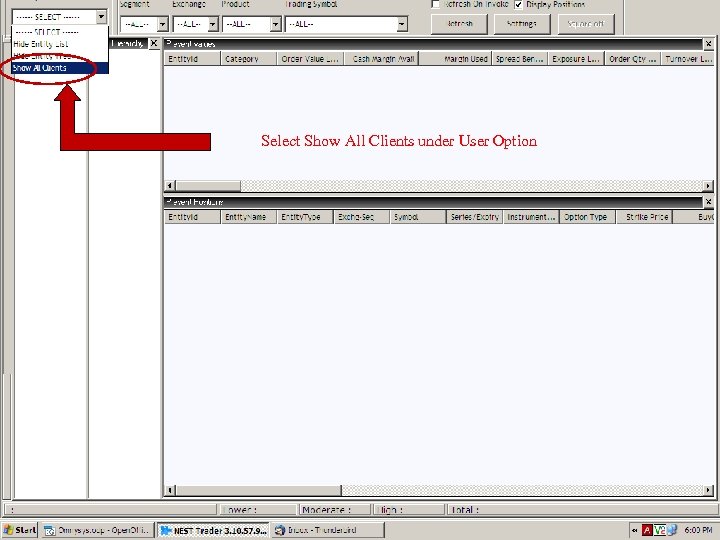Close the Prevent Values panel
Viewport: 720px width, 540px height.
(x=709, y=44)
